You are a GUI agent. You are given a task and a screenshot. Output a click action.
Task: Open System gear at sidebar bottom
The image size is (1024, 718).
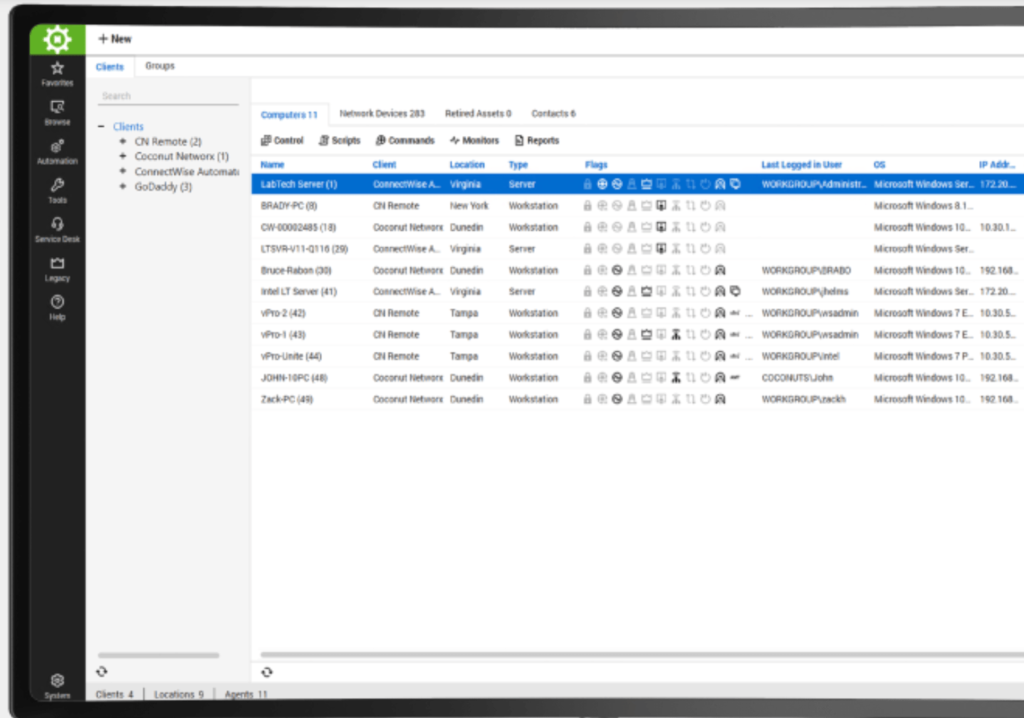pyautogui.click(x=57, y=686)
